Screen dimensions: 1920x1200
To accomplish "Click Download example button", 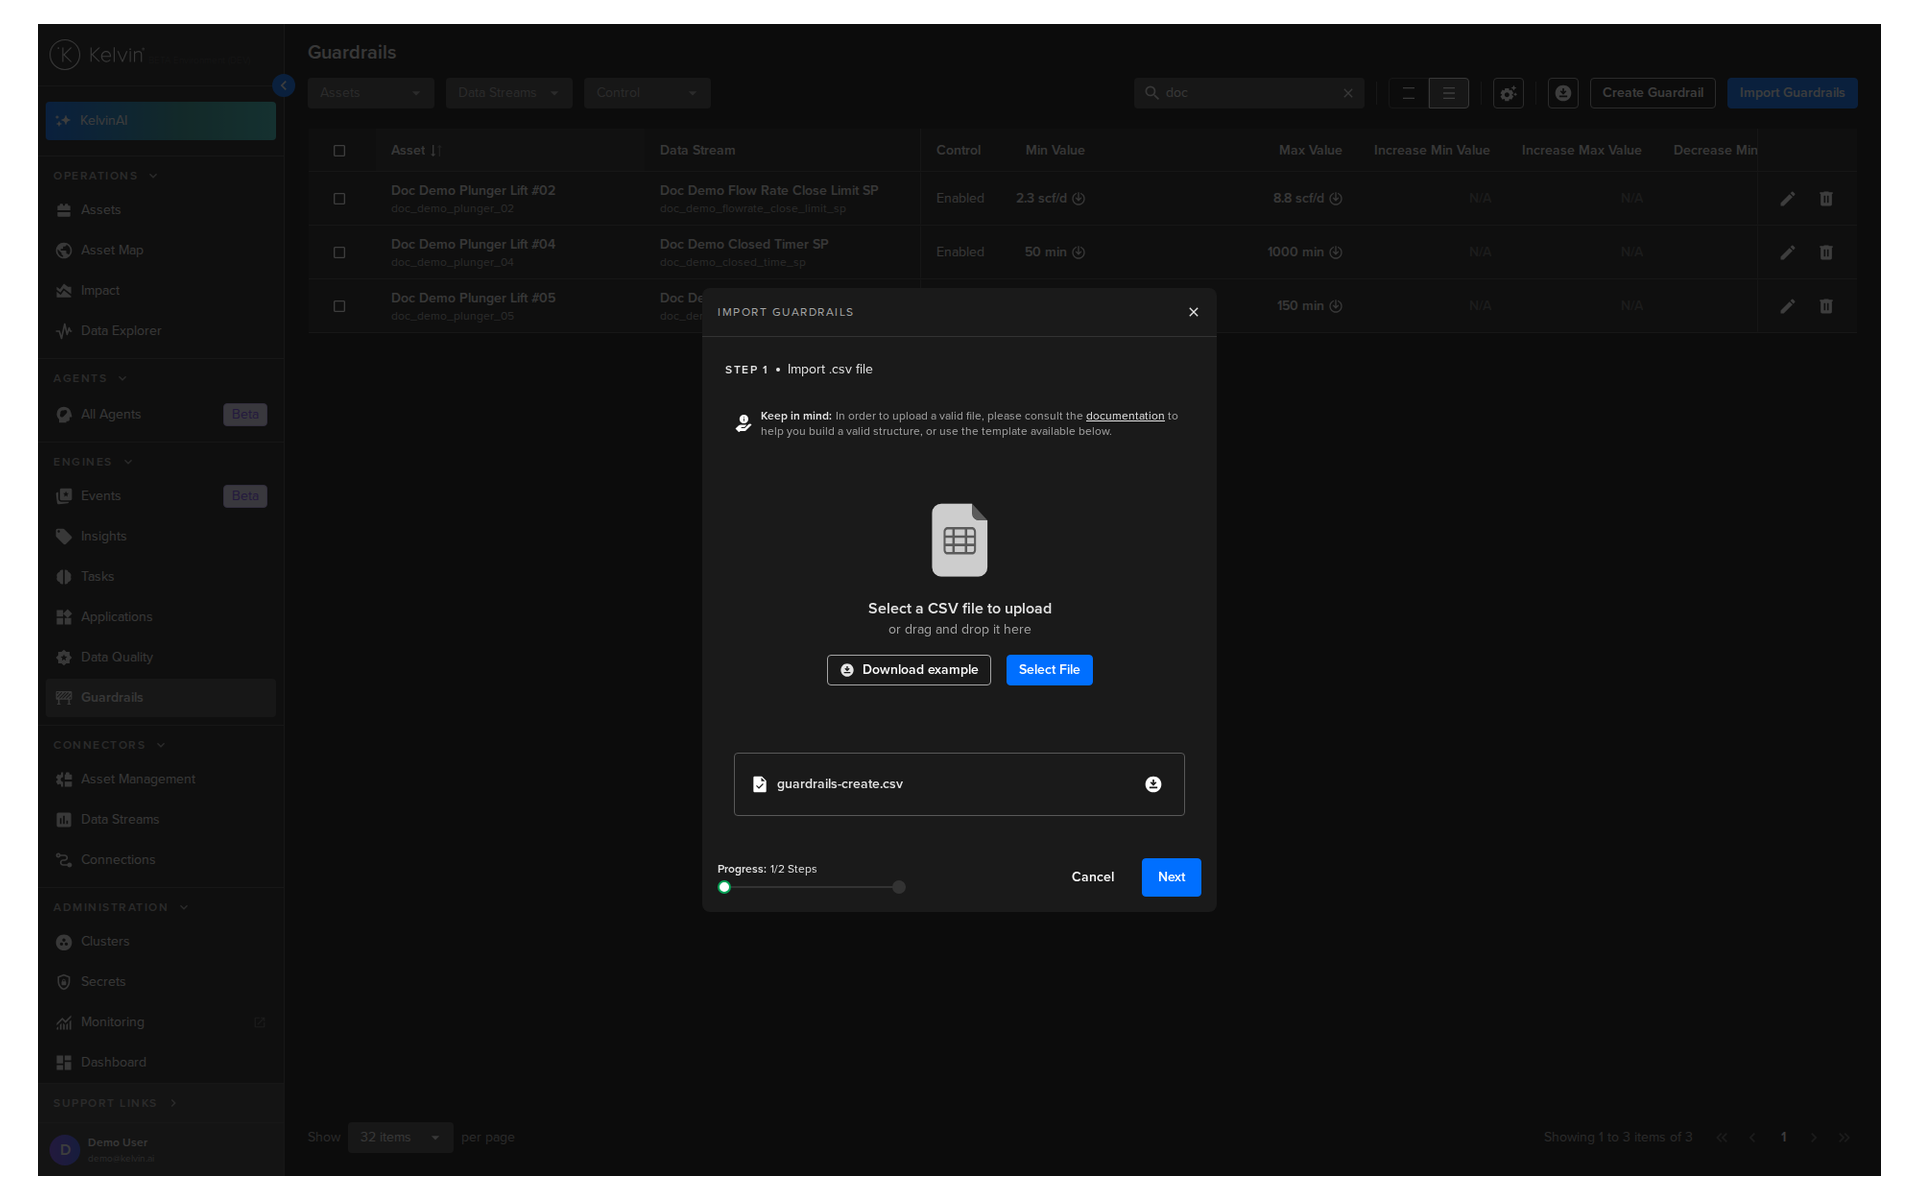I will point(908,670).
